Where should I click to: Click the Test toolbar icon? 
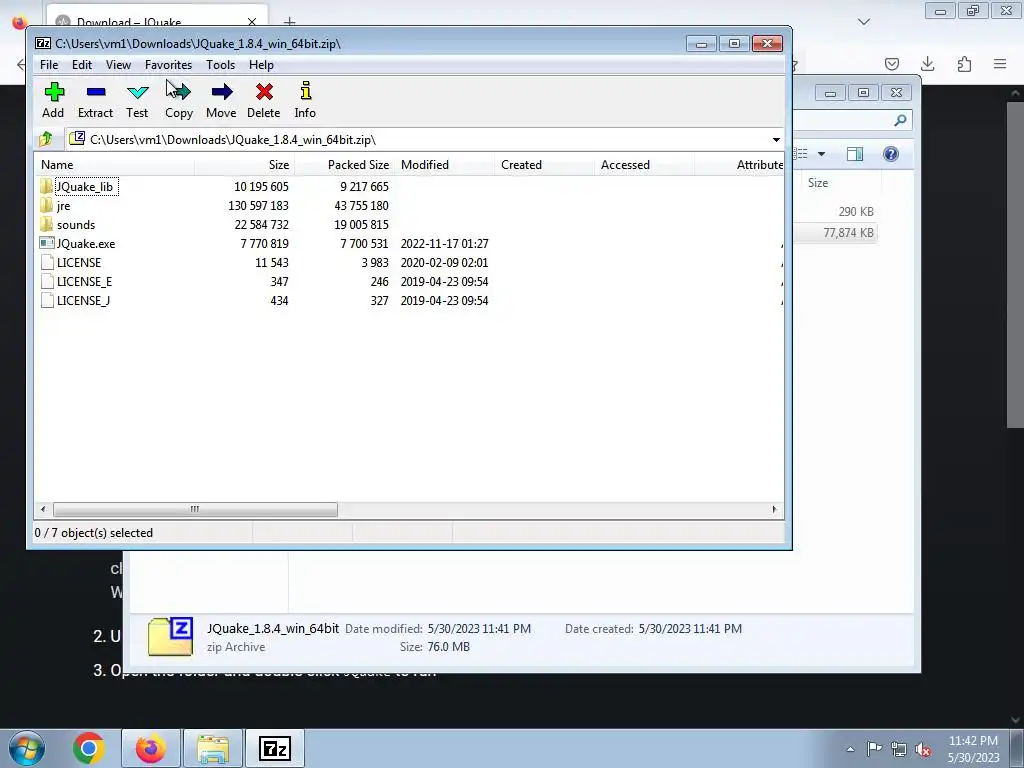[138, 92]
